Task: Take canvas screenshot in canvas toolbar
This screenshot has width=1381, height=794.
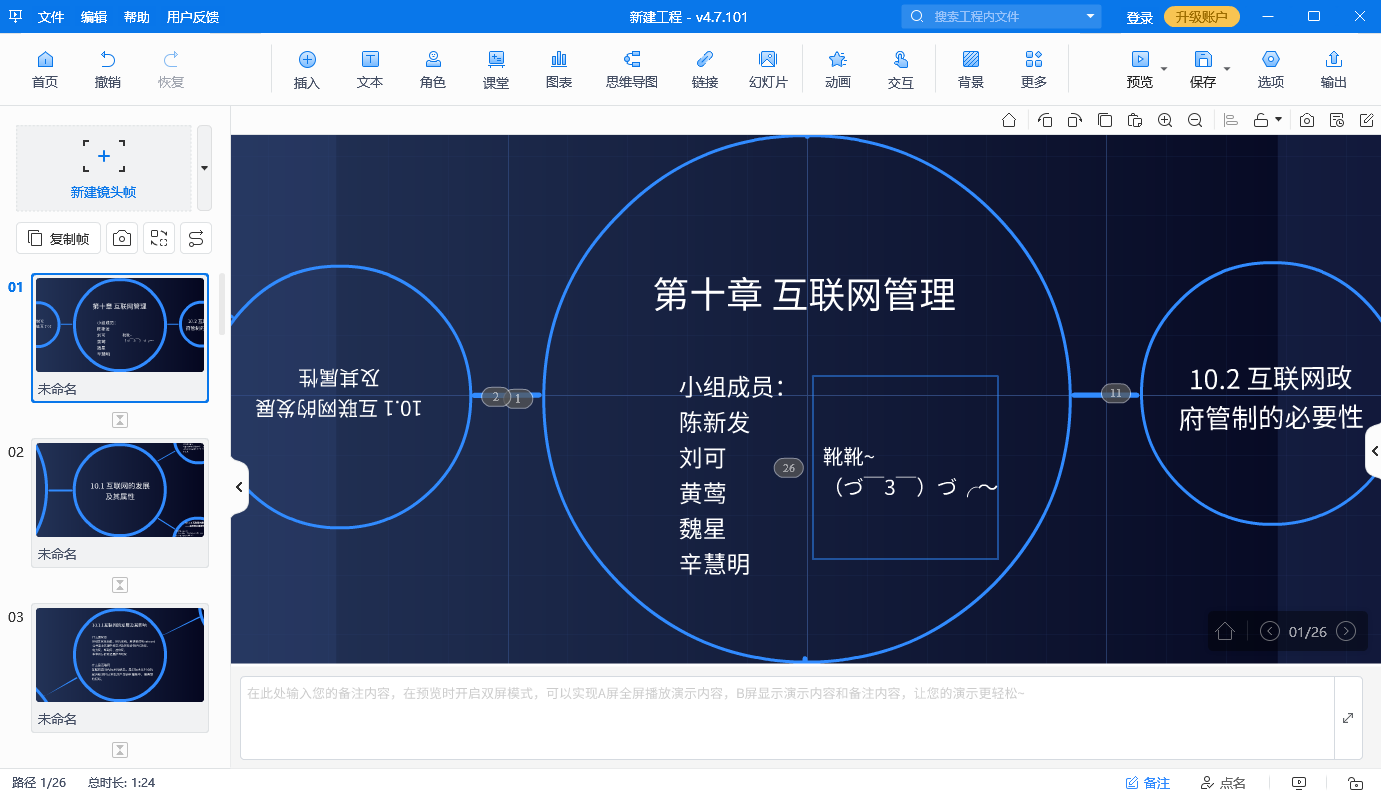Action: pyautogui.click(x=1307, y=120)
